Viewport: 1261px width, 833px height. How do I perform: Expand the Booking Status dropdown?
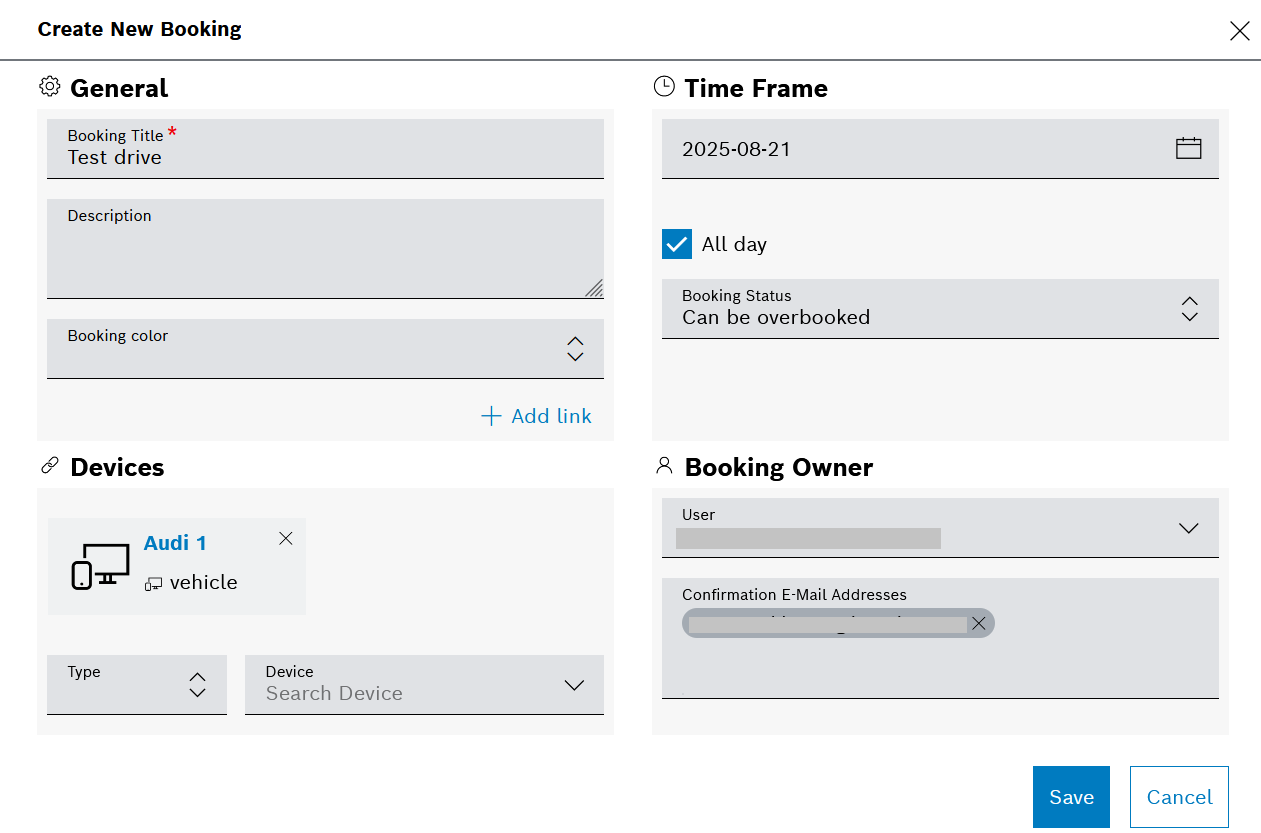click(x=1189, y=309)
